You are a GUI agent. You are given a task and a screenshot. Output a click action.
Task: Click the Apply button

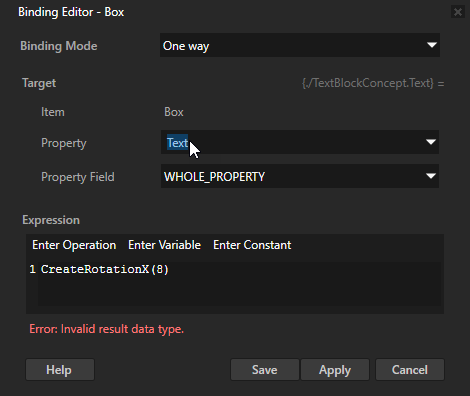(x=335, y=370)
